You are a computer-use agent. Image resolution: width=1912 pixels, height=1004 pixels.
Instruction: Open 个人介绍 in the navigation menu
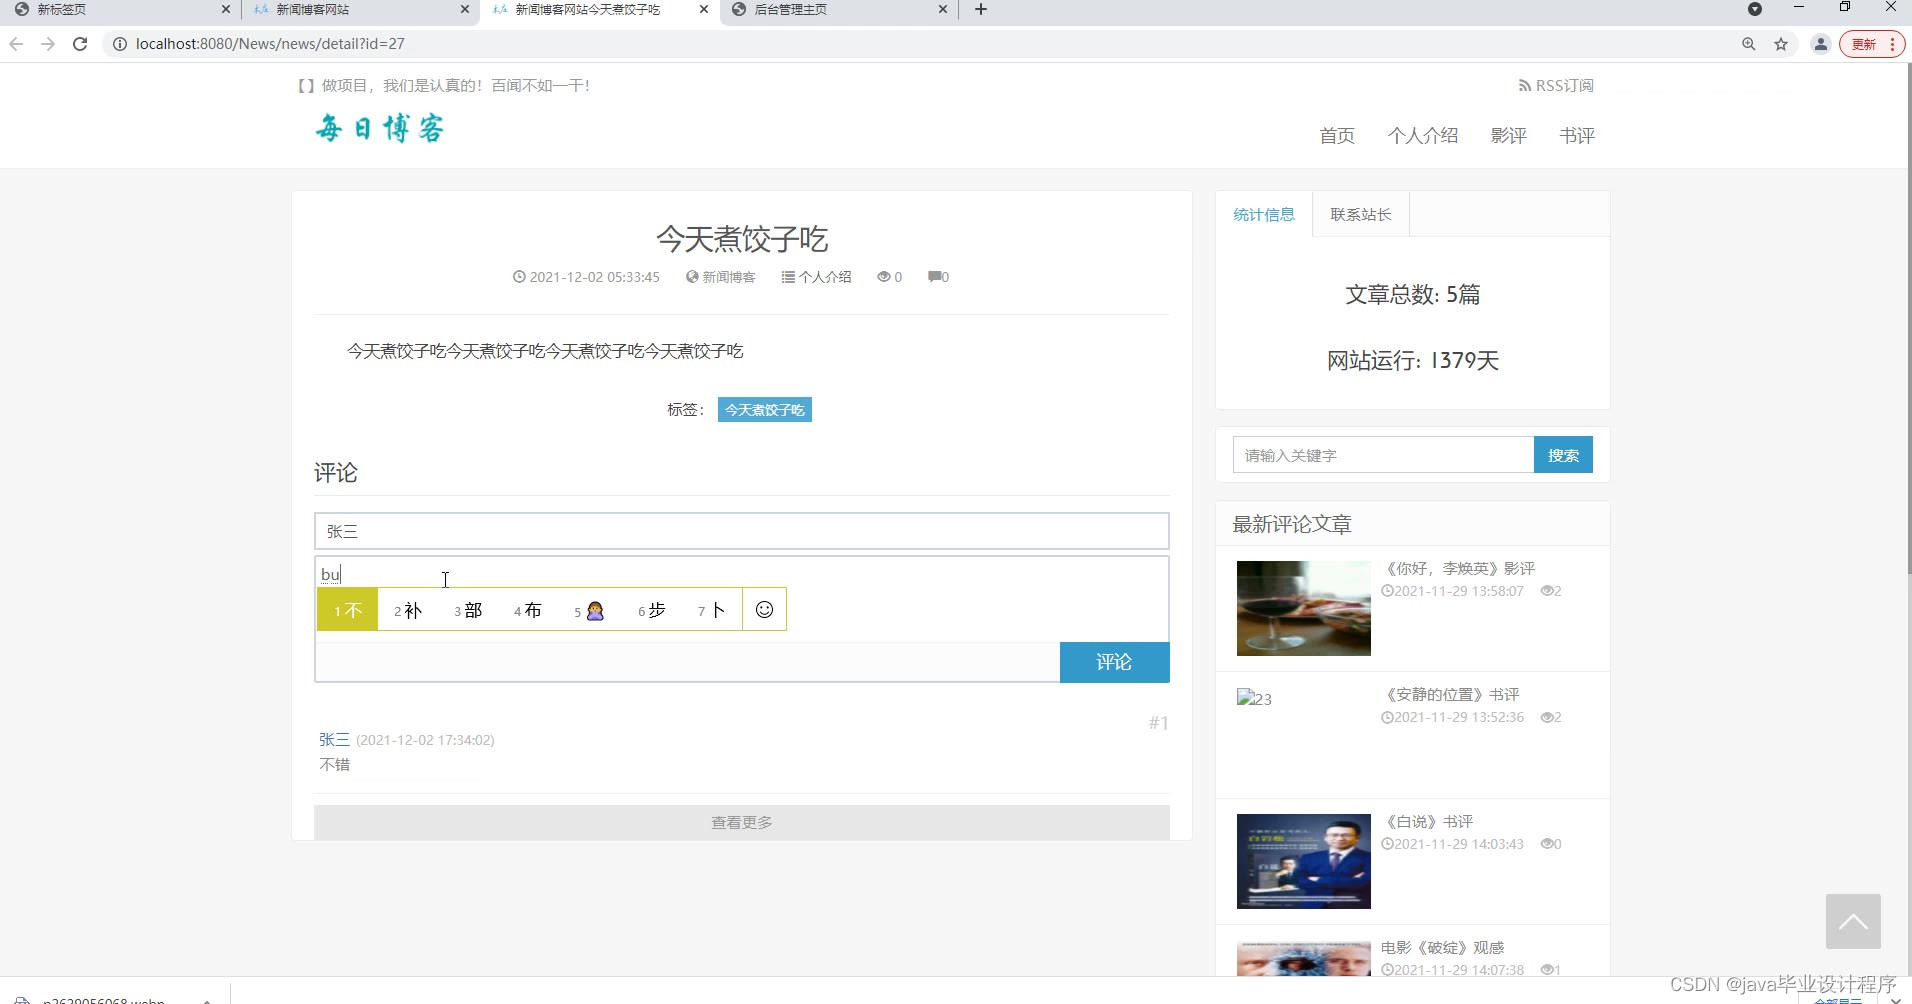[1423, 136]
